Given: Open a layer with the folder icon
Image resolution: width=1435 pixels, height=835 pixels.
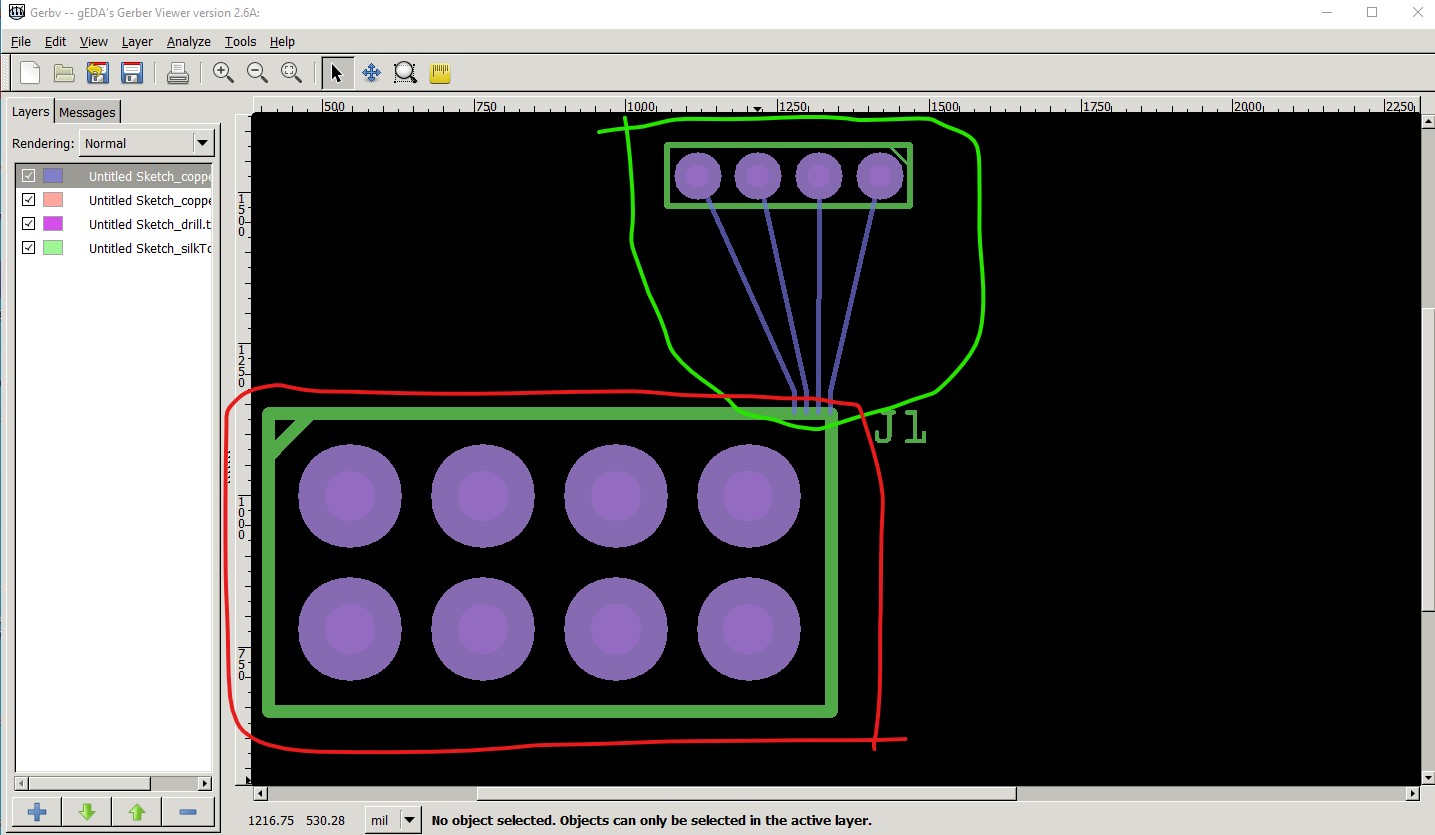Looking at the screenshot, I should click(64, 73).
